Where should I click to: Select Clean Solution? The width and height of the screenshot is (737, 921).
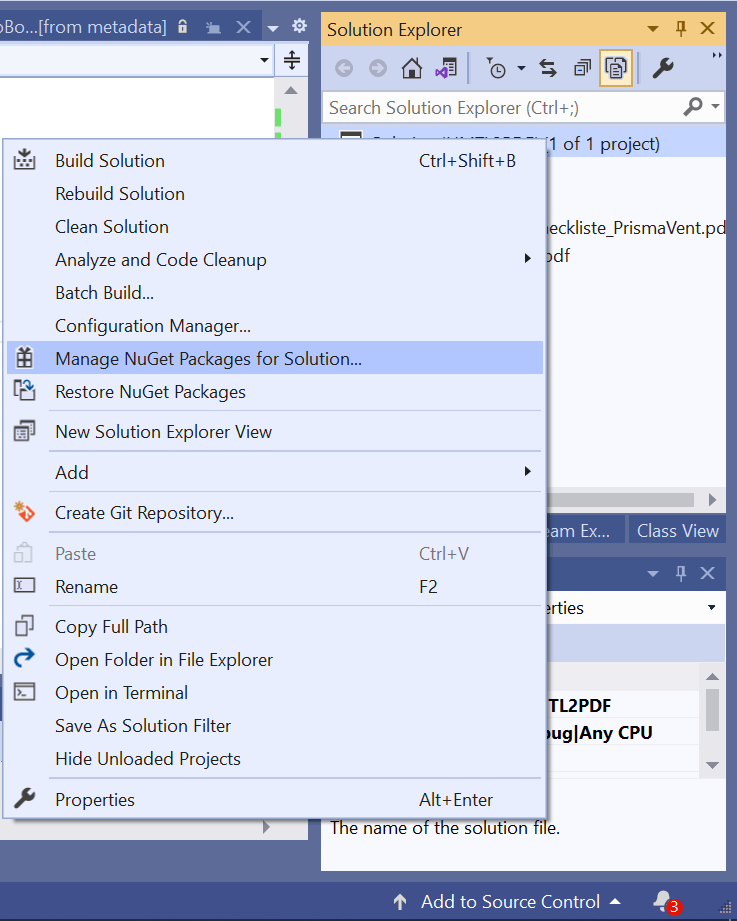tap(274, 226)
